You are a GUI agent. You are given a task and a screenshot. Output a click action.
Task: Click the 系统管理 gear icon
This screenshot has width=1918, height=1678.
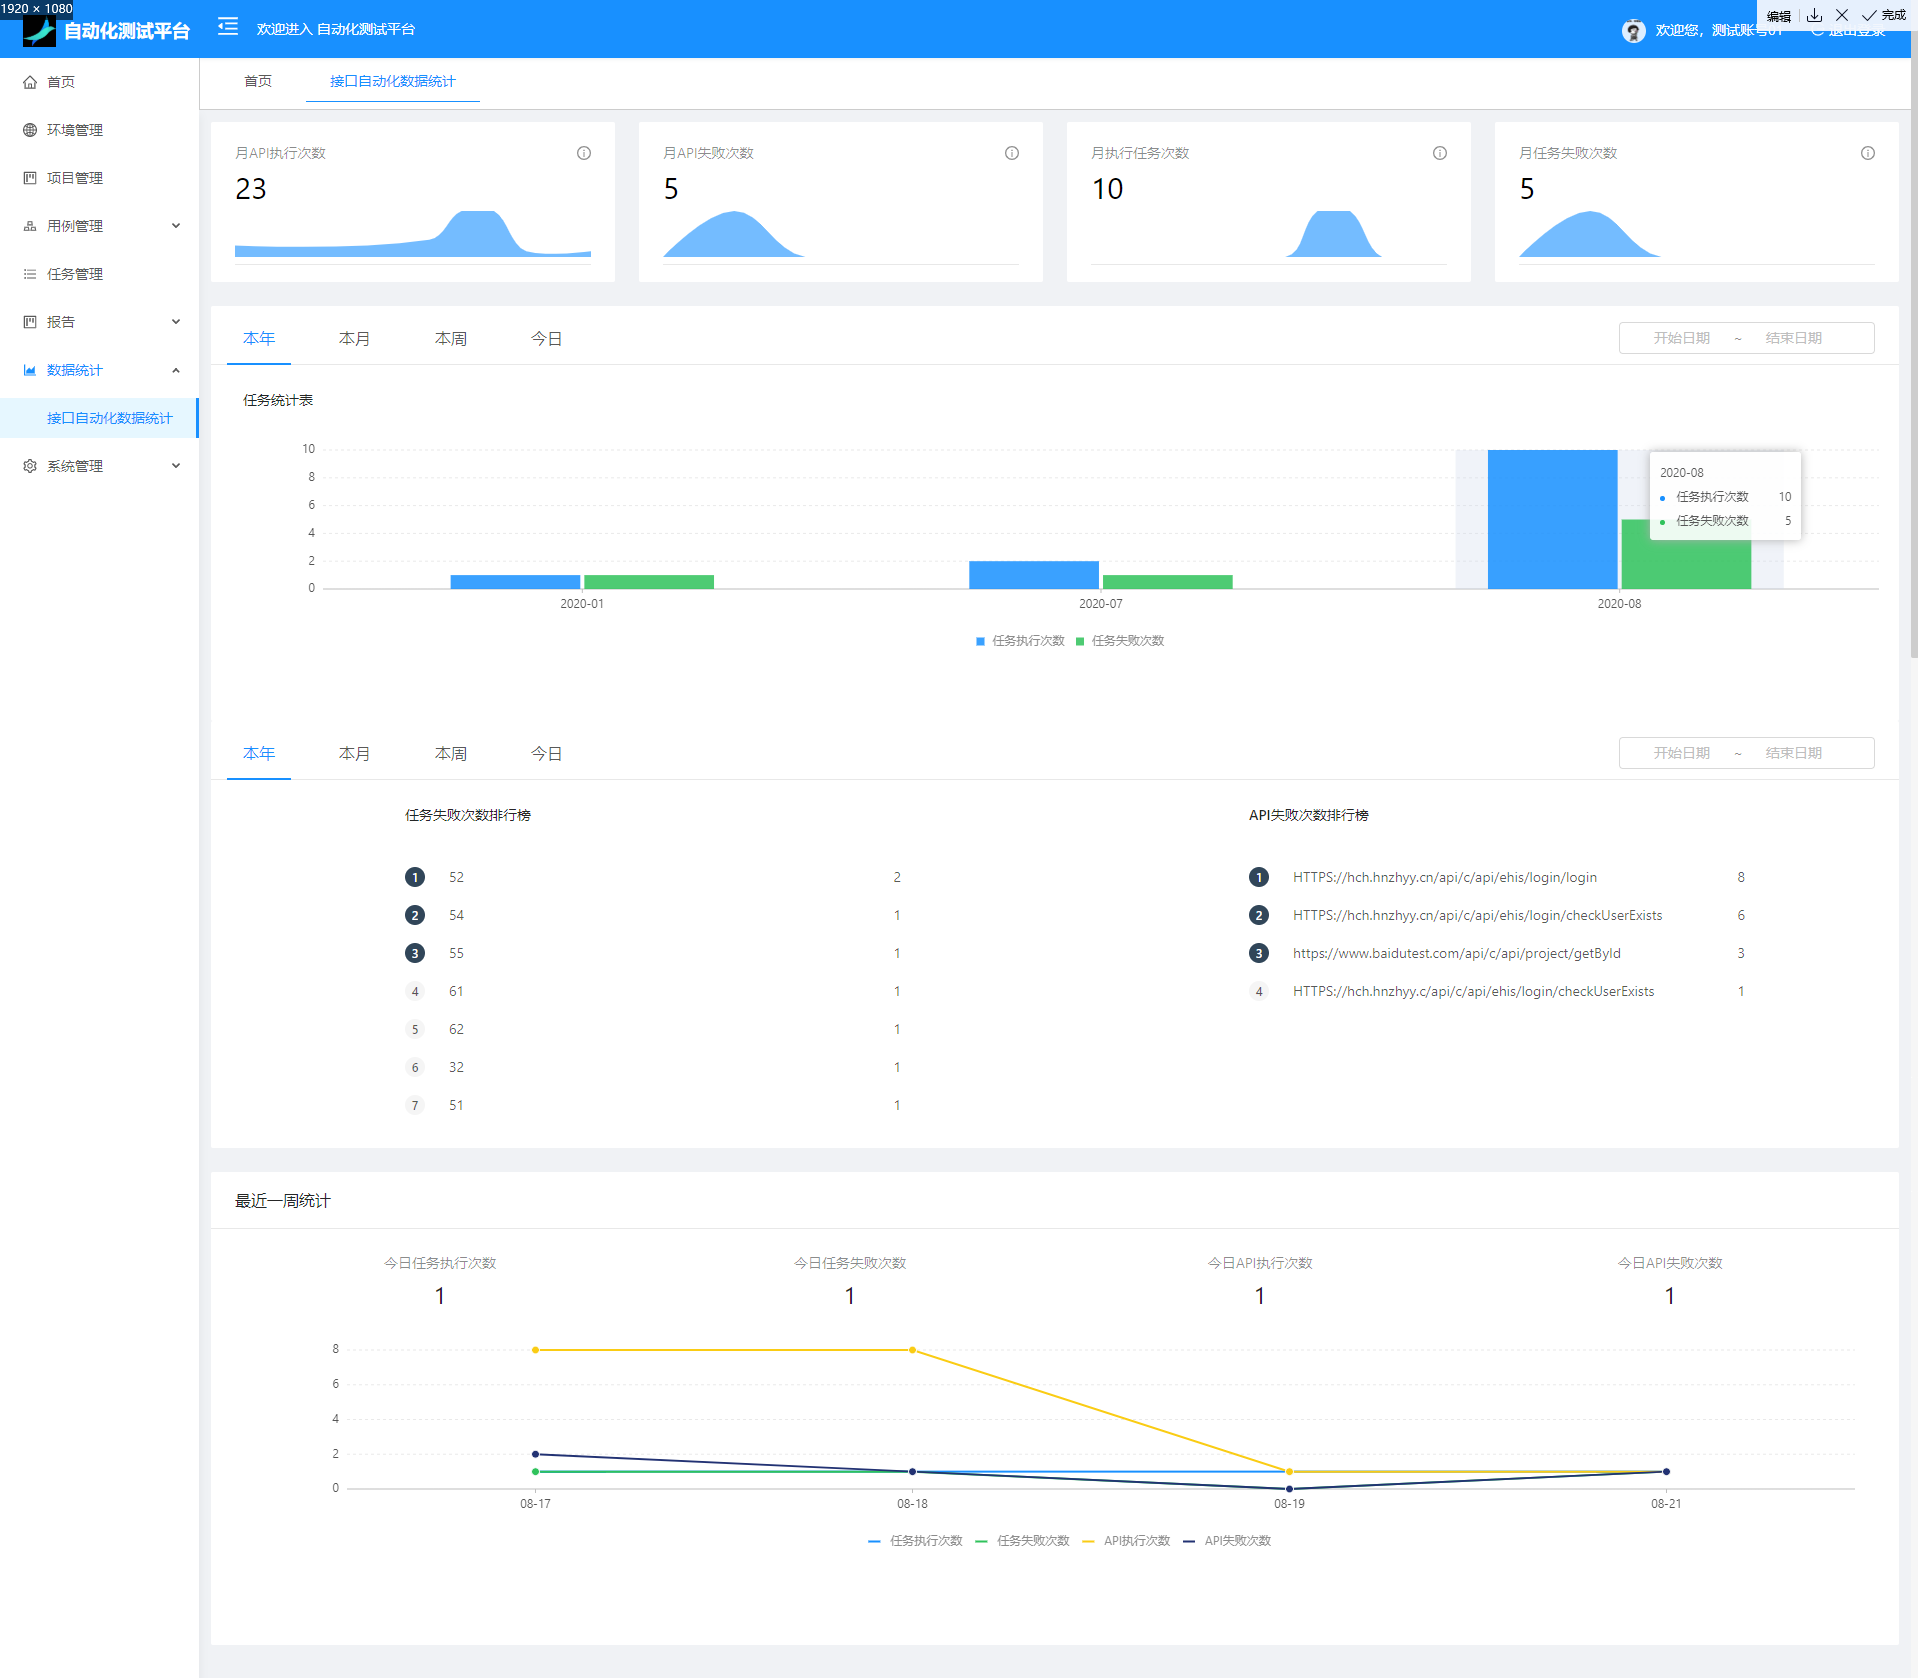[x=30, y=466]
